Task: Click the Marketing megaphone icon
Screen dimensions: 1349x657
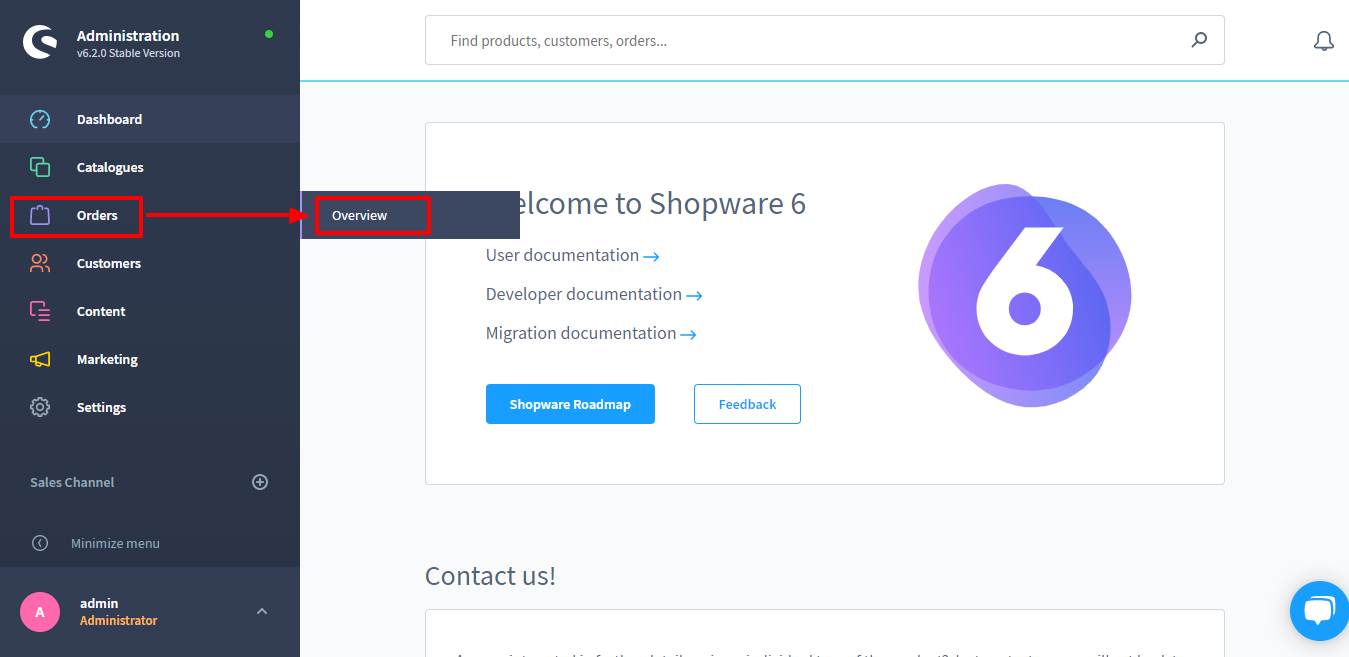Action: [40, 359]
